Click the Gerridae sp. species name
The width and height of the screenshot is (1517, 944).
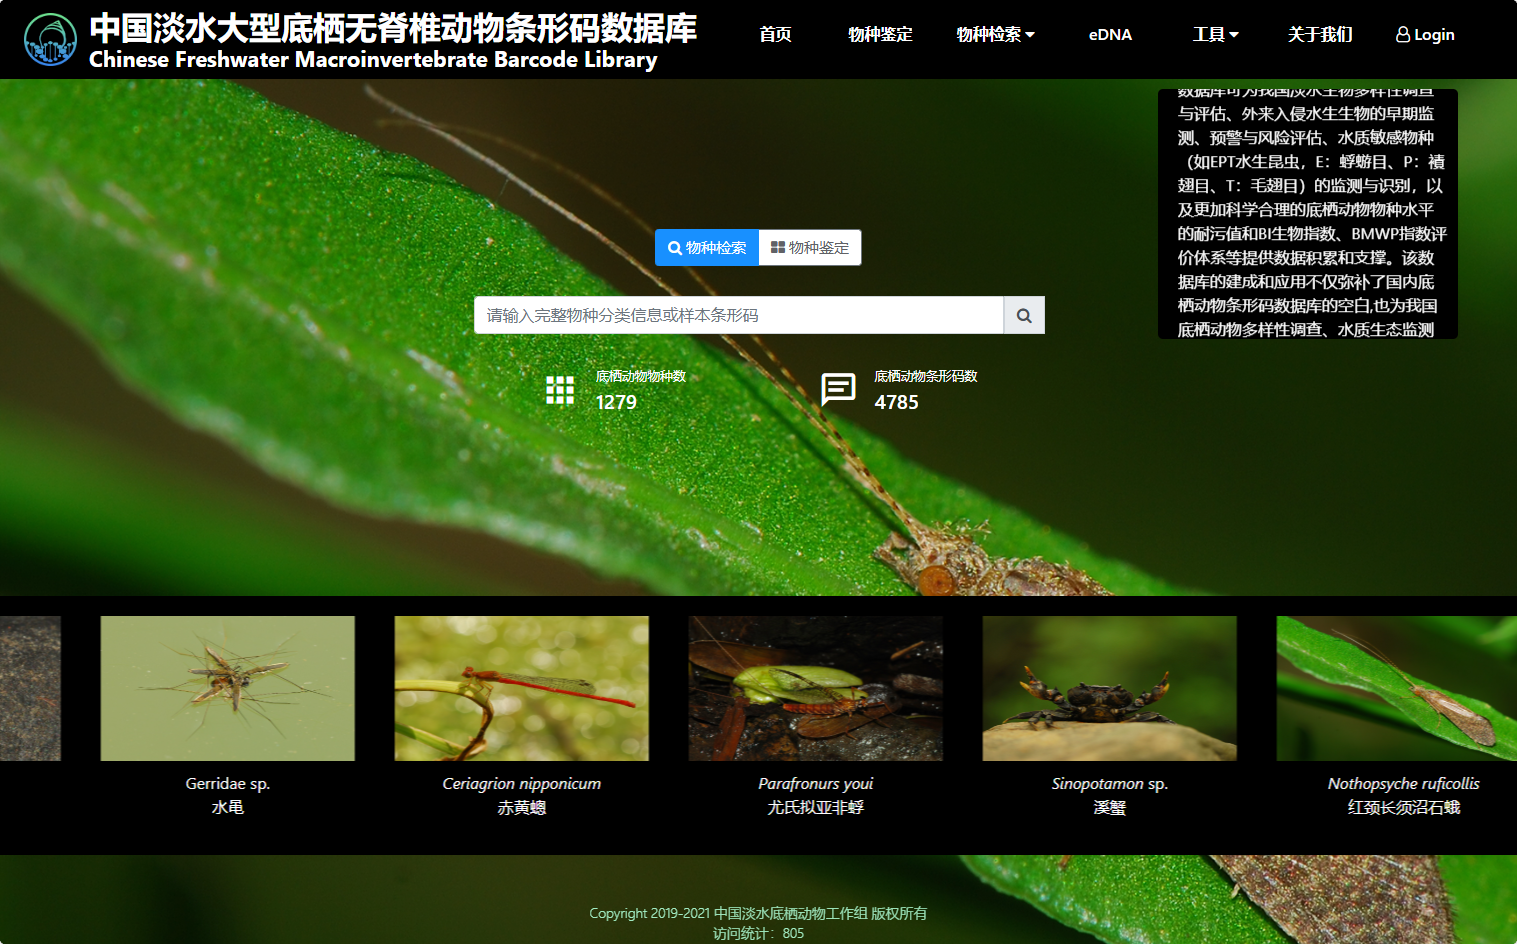coord(228,784)
